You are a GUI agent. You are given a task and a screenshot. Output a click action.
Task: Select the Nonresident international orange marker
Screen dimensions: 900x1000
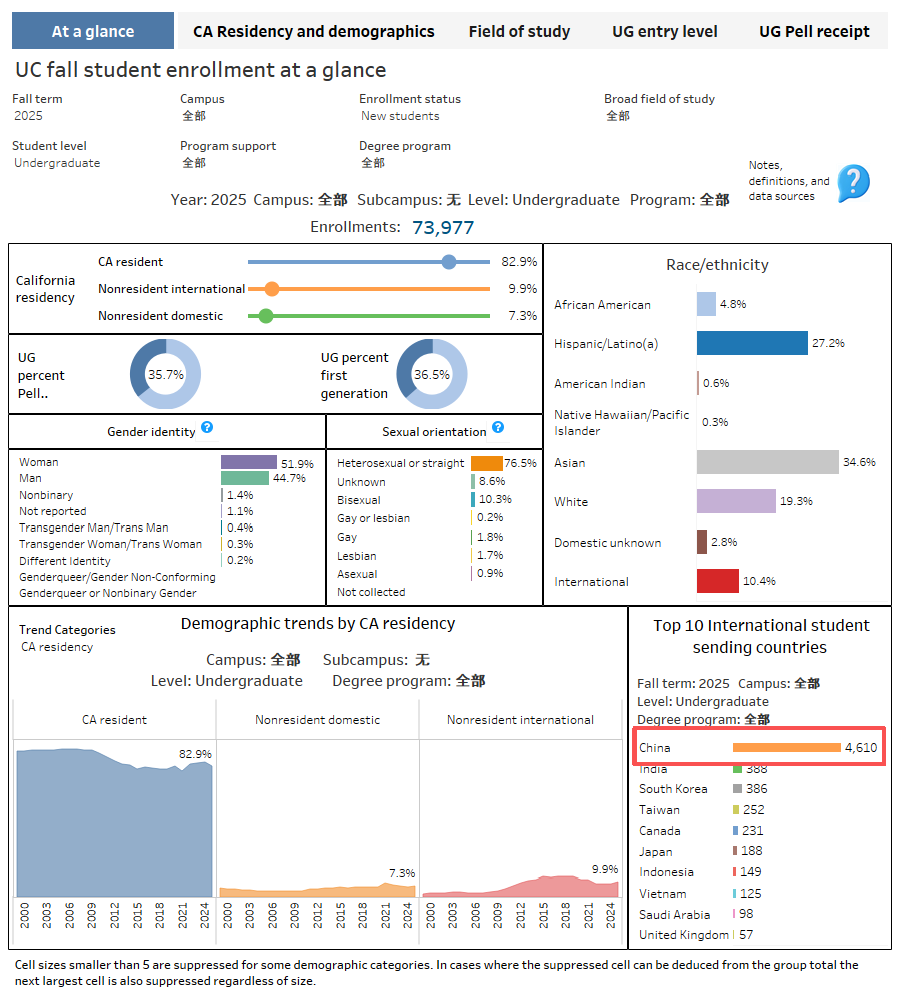pos(271,289)
